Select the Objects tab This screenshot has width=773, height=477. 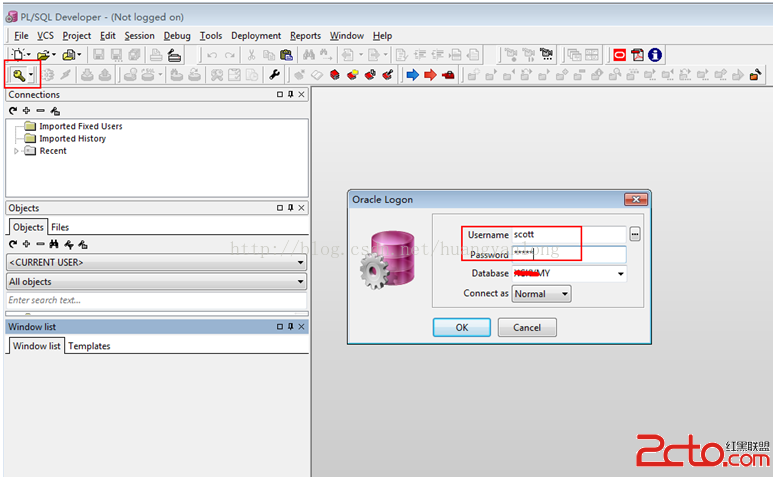28,227
